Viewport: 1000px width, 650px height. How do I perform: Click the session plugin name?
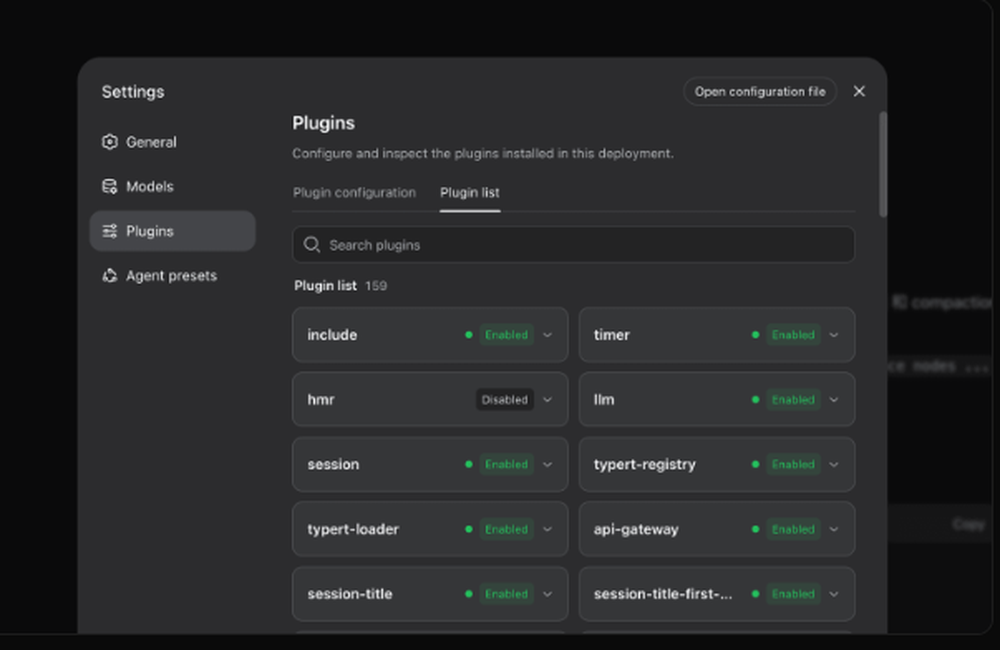[x=334, y=464]
